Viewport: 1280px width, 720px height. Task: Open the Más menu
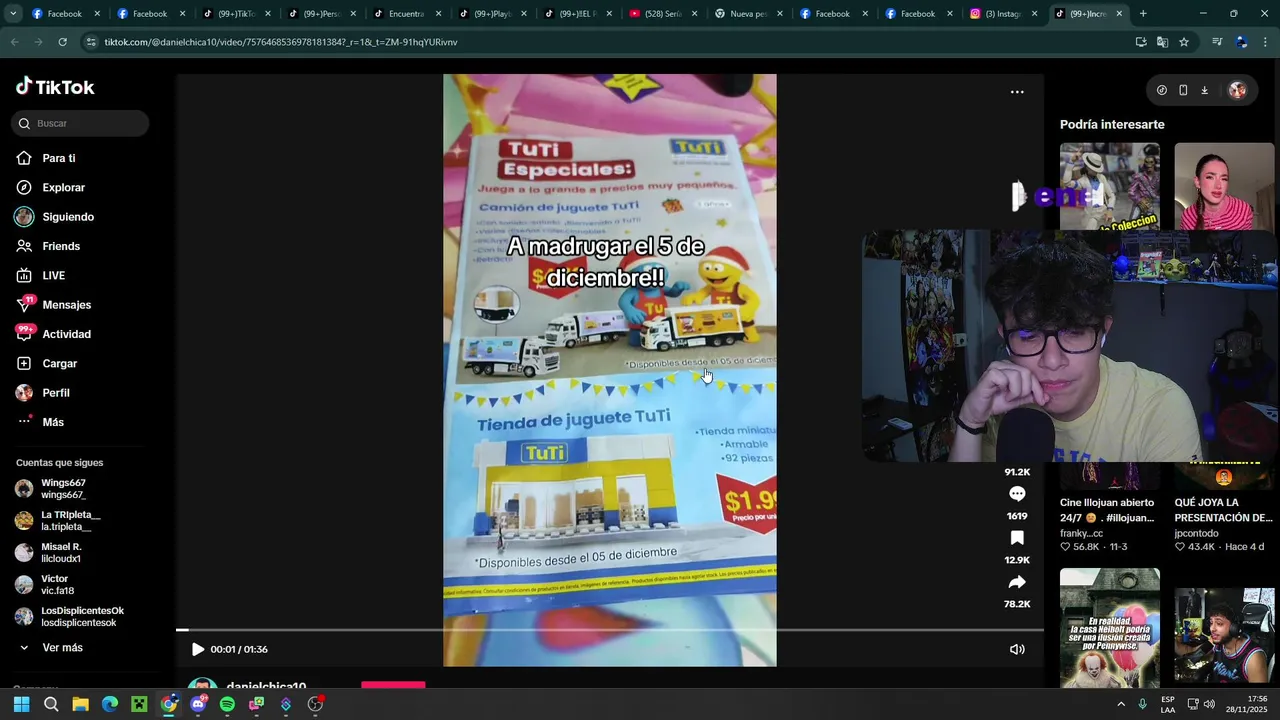(x=41, y=422)
